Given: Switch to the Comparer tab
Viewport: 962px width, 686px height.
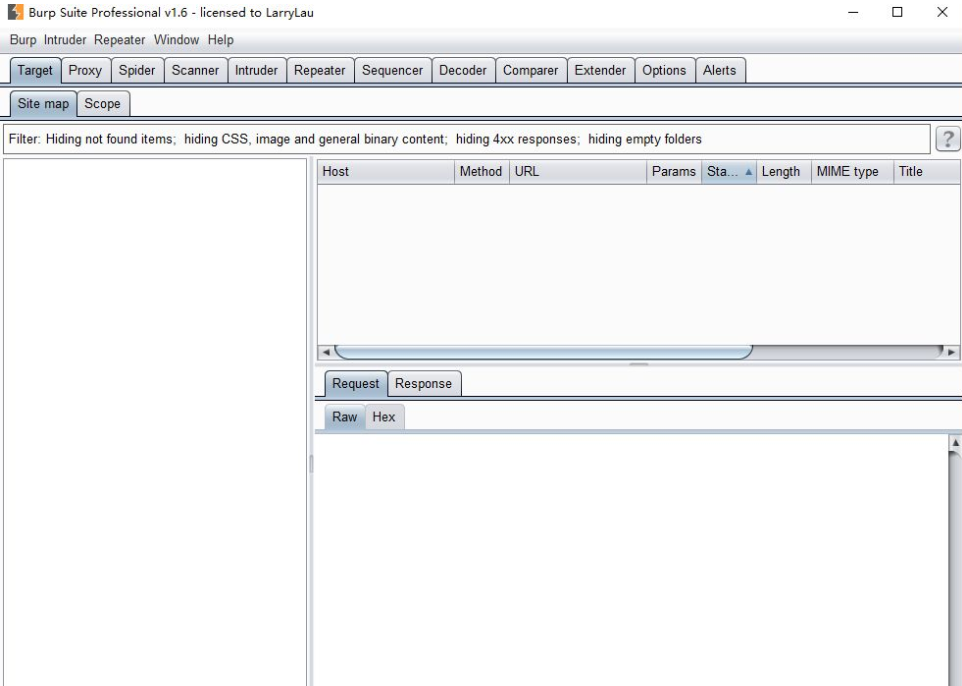Looking at the screenshot, I should point(531,70).
